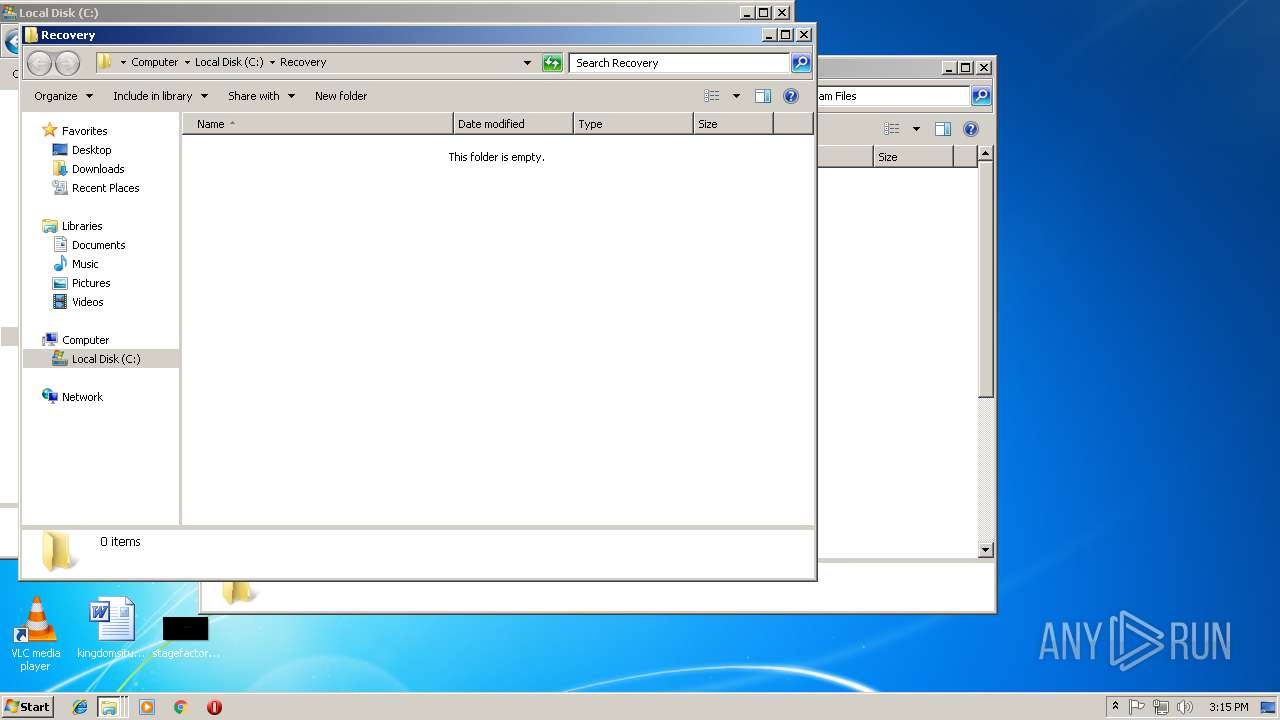Launch Google Chrome from the taskbar
Viewport: 1280px width, 720px height.
[180, 707]
